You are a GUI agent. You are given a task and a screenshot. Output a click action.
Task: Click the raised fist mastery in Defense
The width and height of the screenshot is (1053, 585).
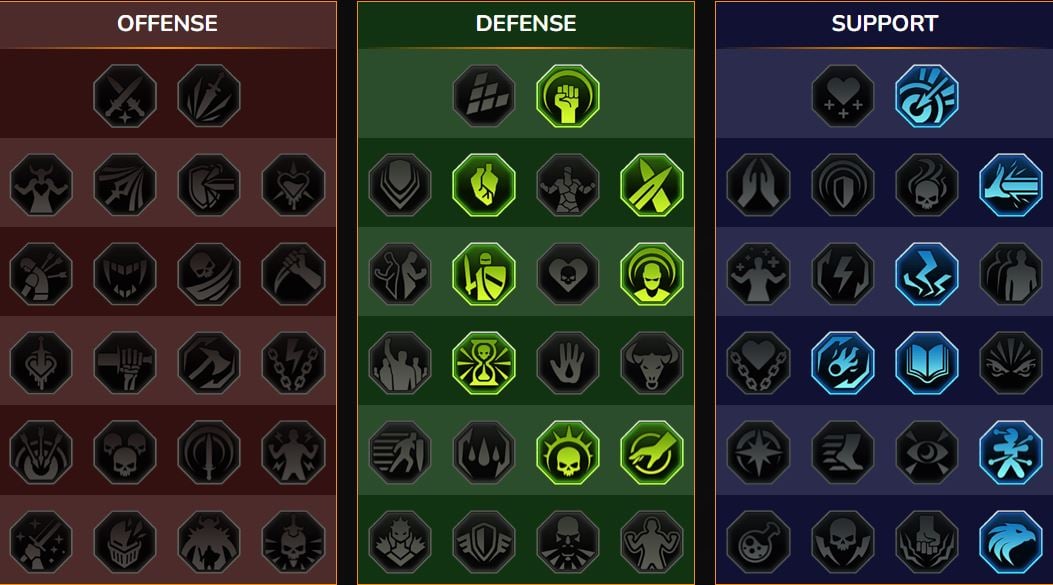click(x=568, y=96)
